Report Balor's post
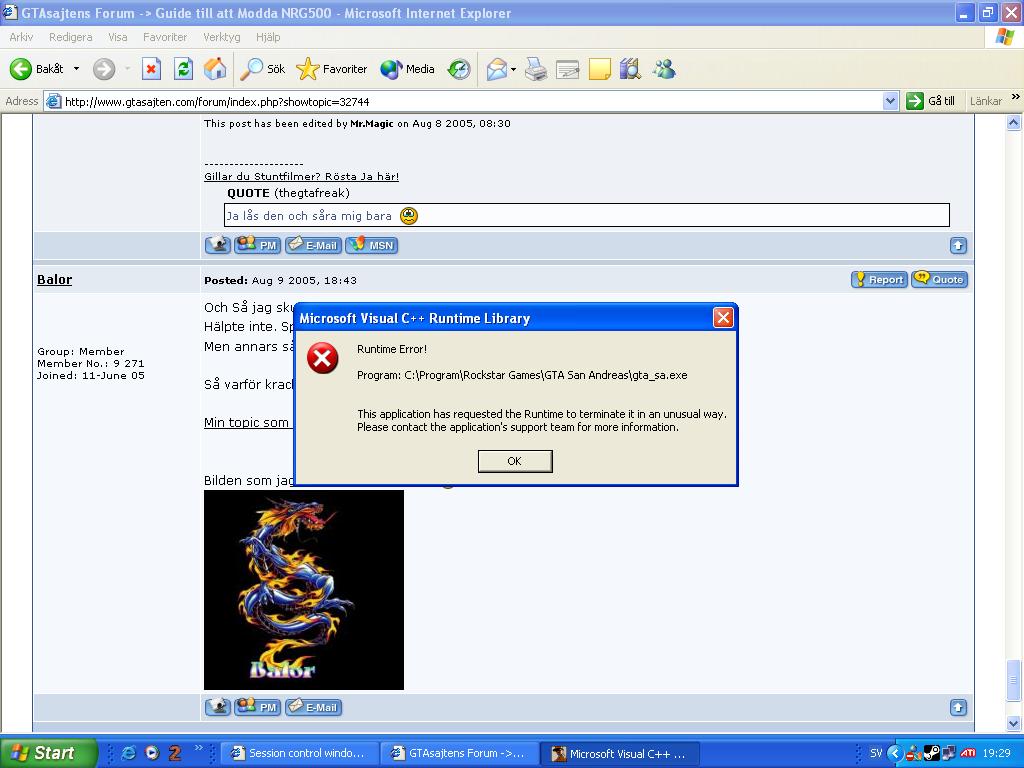 pos(879,280)
